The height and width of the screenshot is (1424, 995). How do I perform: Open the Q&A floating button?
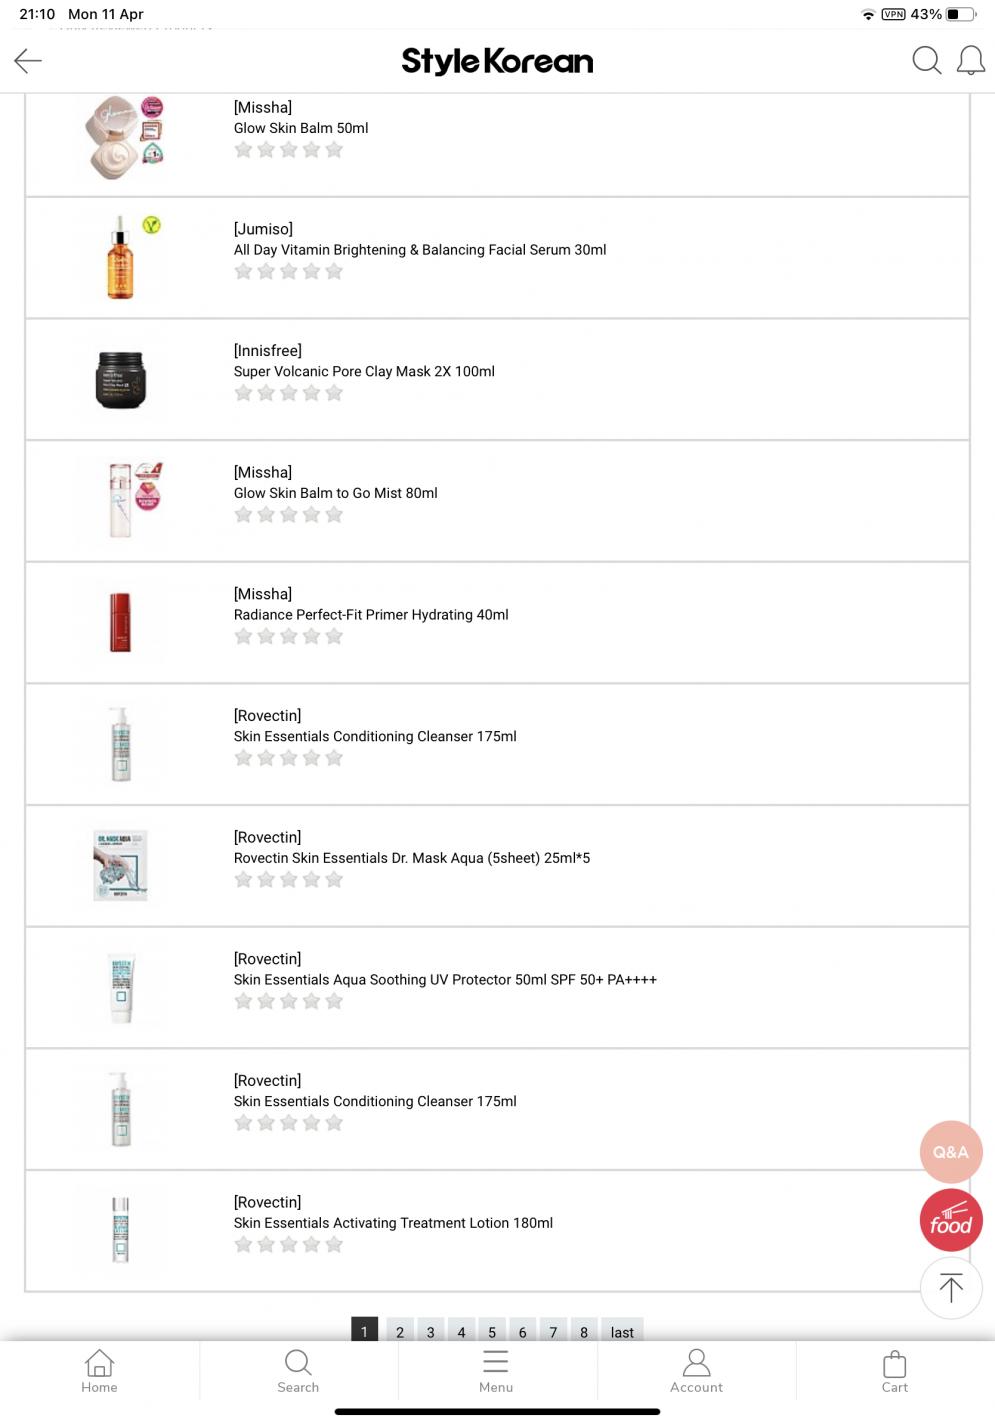(x=951, y=1152)
